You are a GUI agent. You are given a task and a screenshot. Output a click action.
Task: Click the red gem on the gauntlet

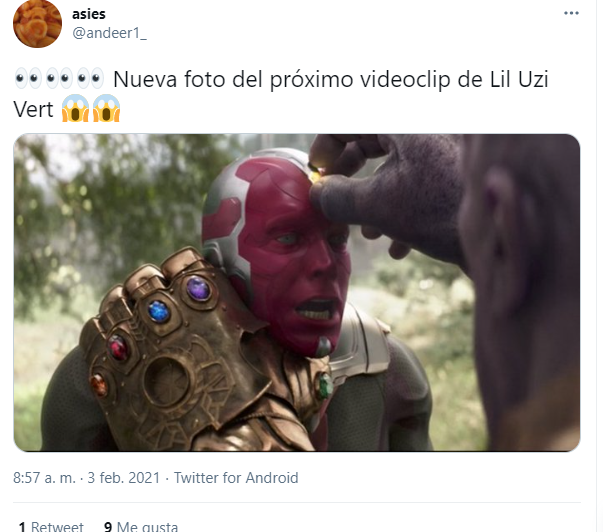(x=118, y=347)
